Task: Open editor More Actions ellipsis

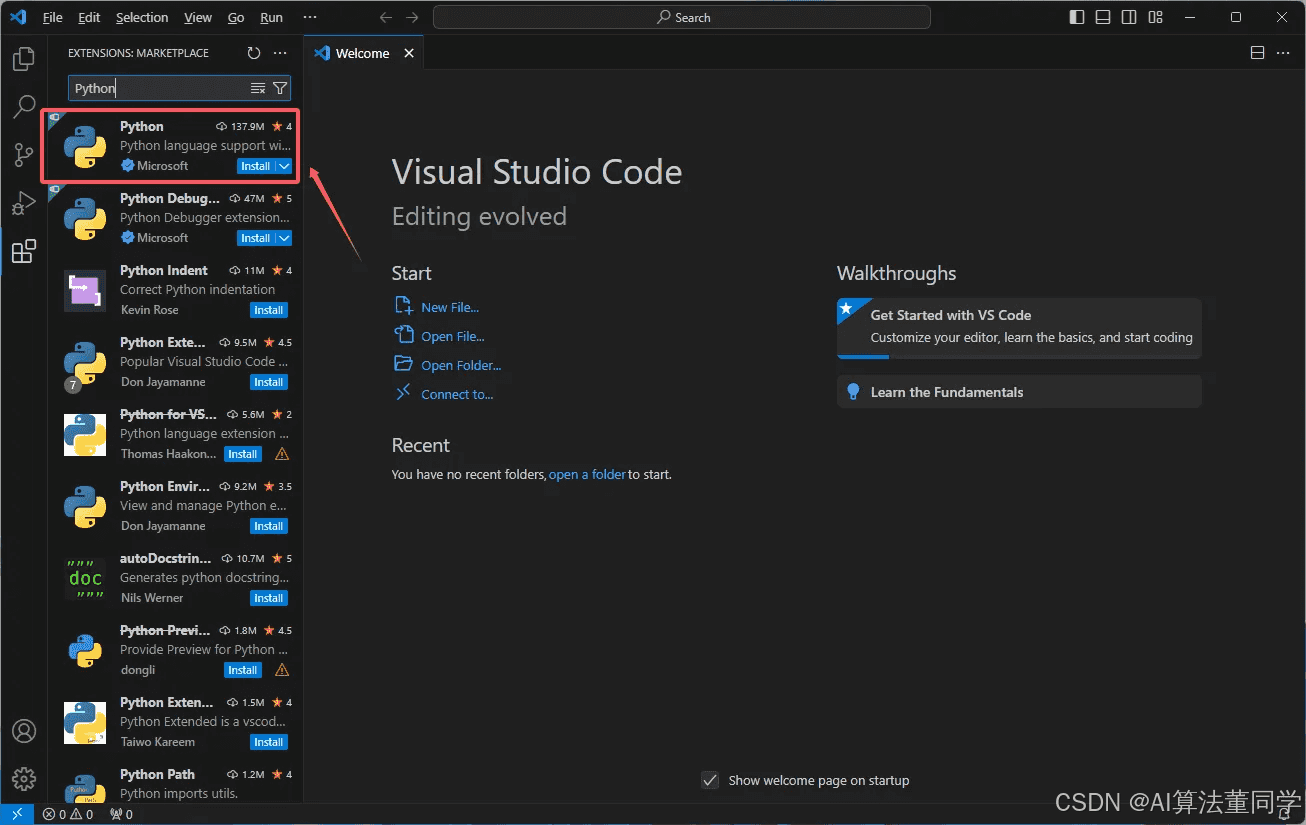Action: click(1283, 53)
